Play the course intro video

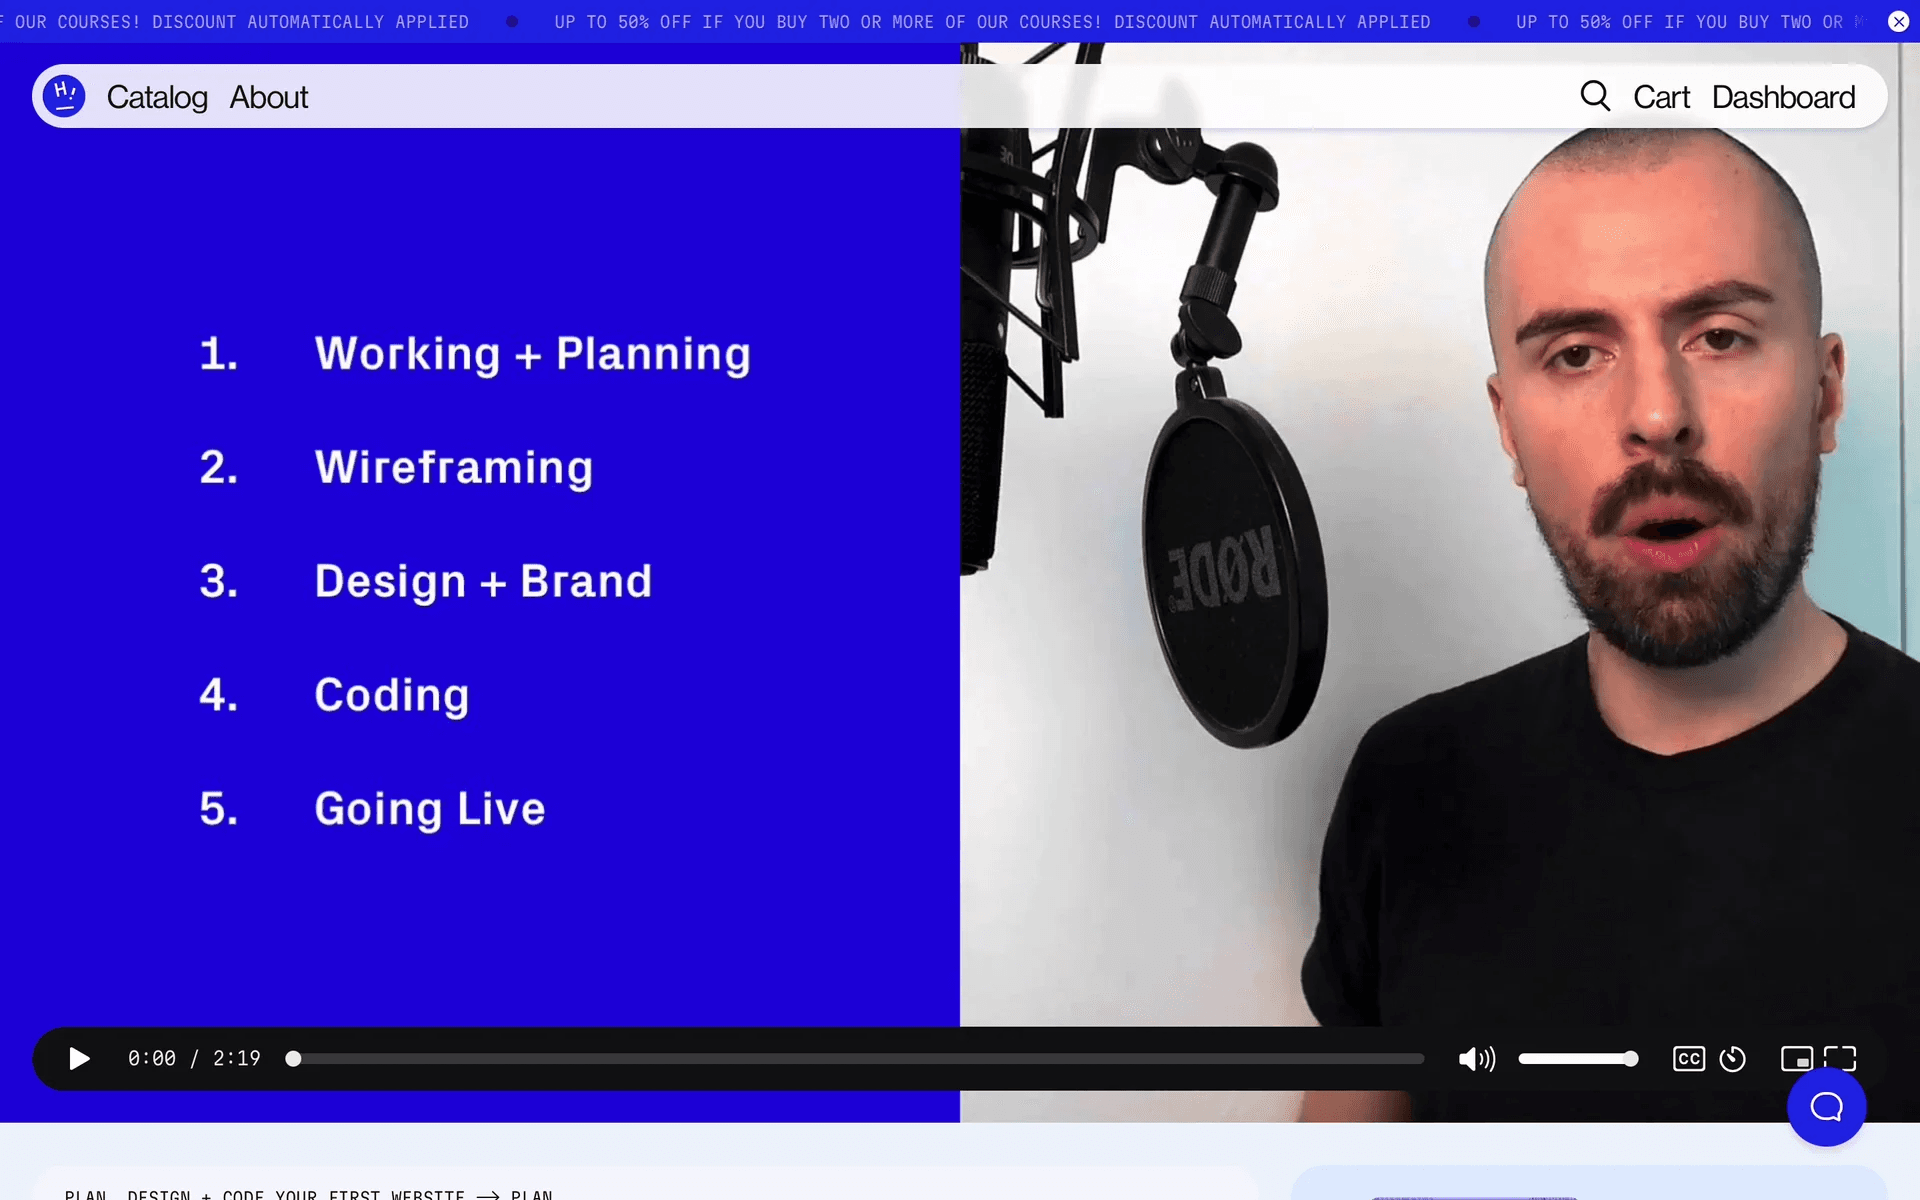pyautogui.click(x=79, y=1058)
